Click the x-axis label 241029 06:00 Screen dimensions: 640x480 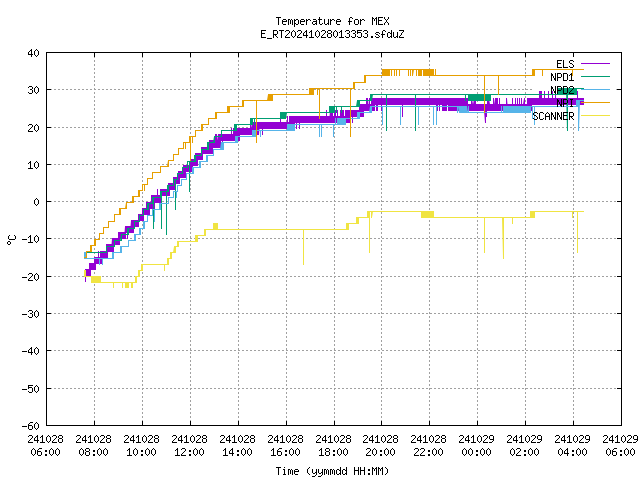pos(620,445)
